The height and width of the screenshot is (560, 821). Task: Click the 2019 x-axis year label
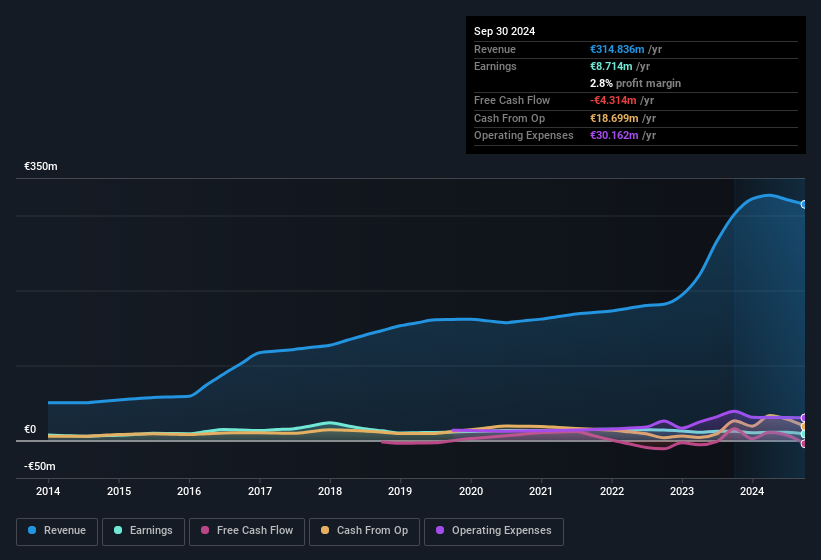pyautogui.click(x=400, y=491)
